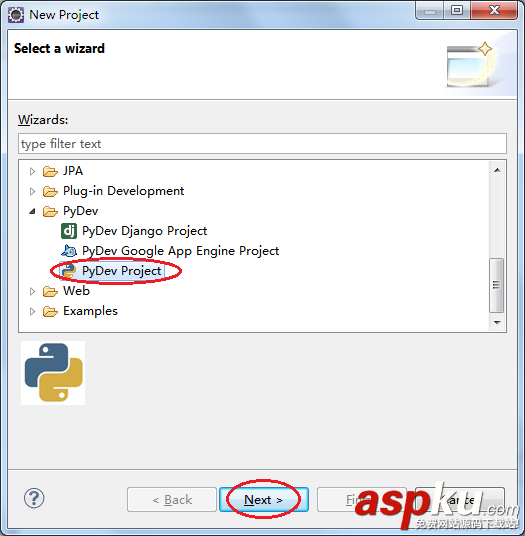Expand the Examples category arrow
The image size is (525, 536).
pyautogui.click(x=32, y=311)
